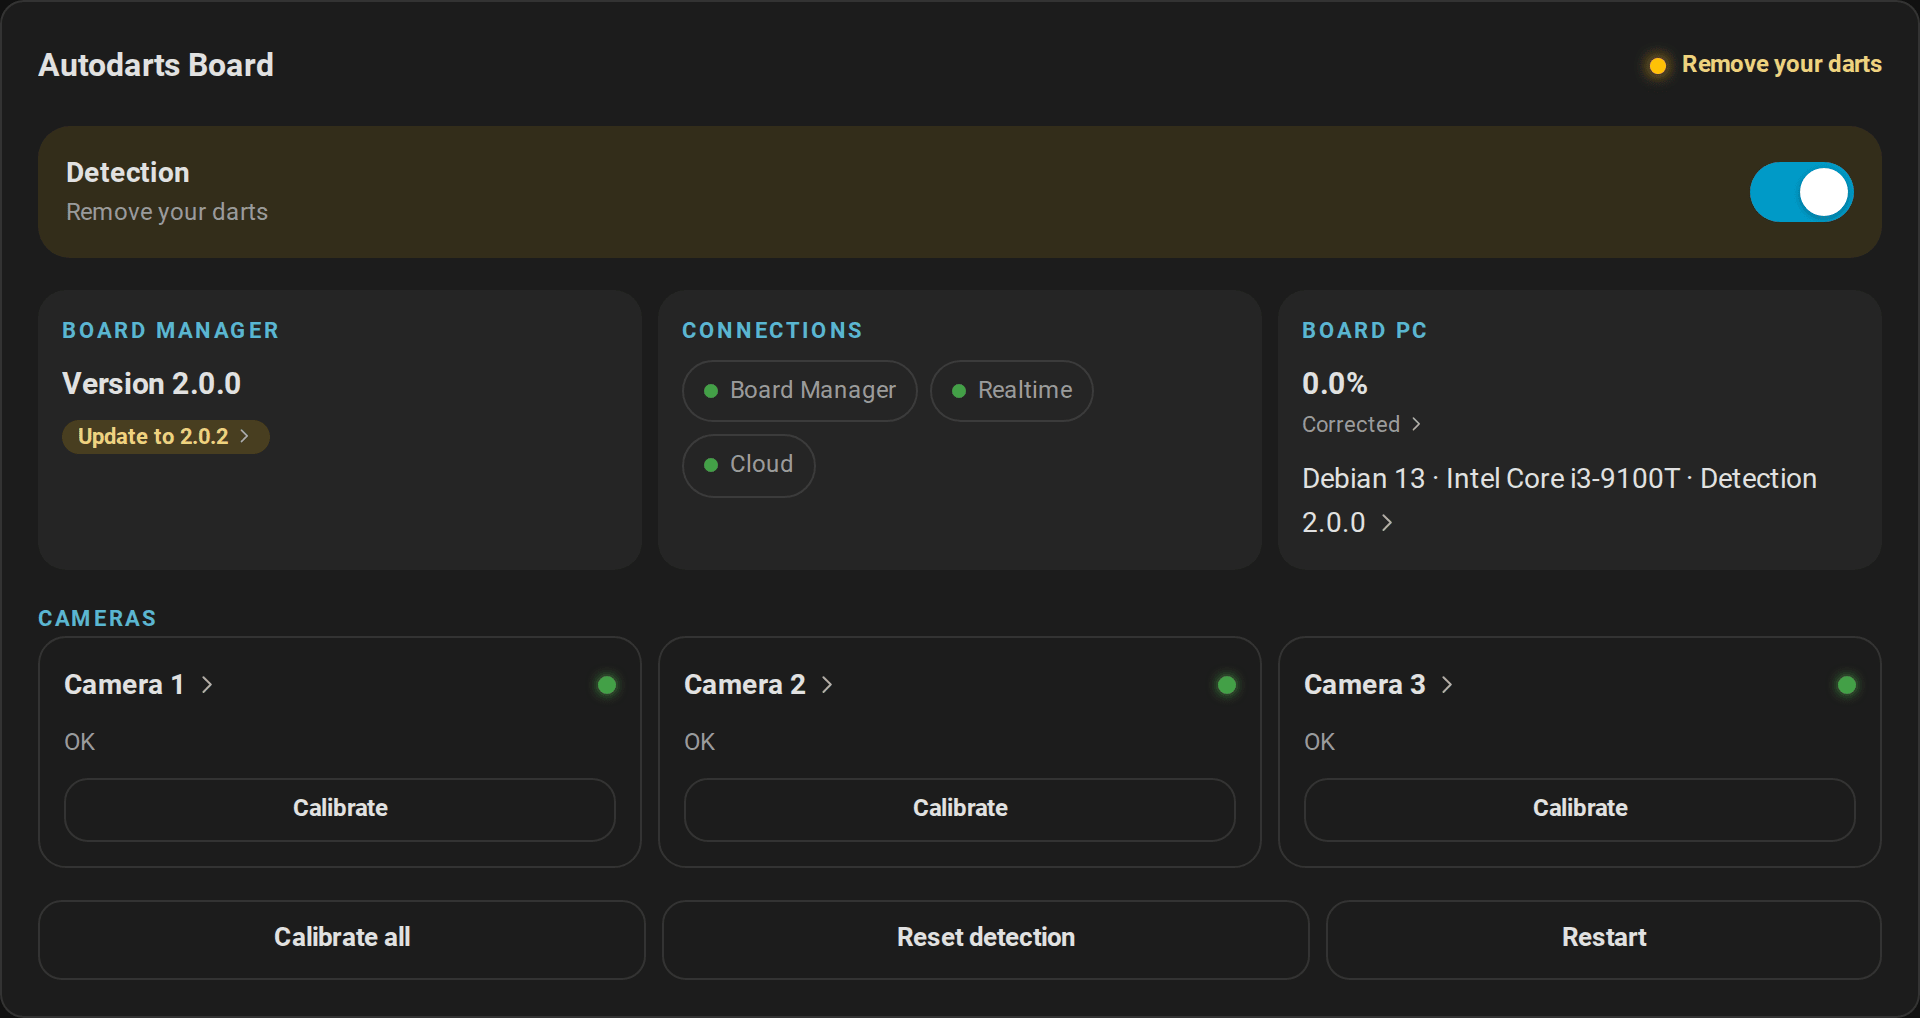Open Camera 1 details chevron

point(207,685)
